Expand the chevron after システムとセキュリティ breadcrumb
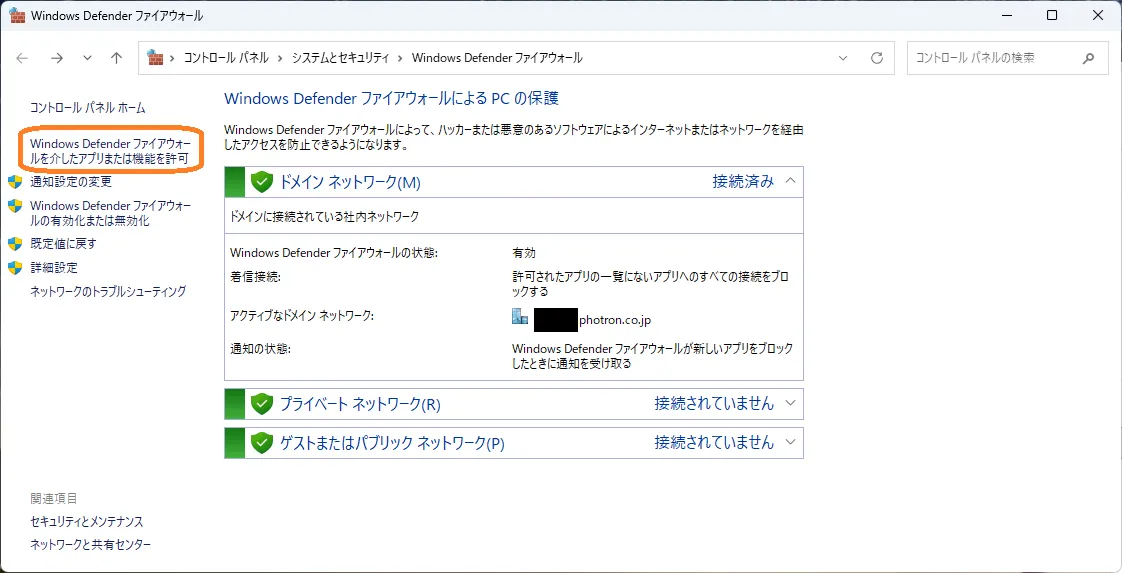1122x573 pixels. pyautogui.click(x=401, y=59)
